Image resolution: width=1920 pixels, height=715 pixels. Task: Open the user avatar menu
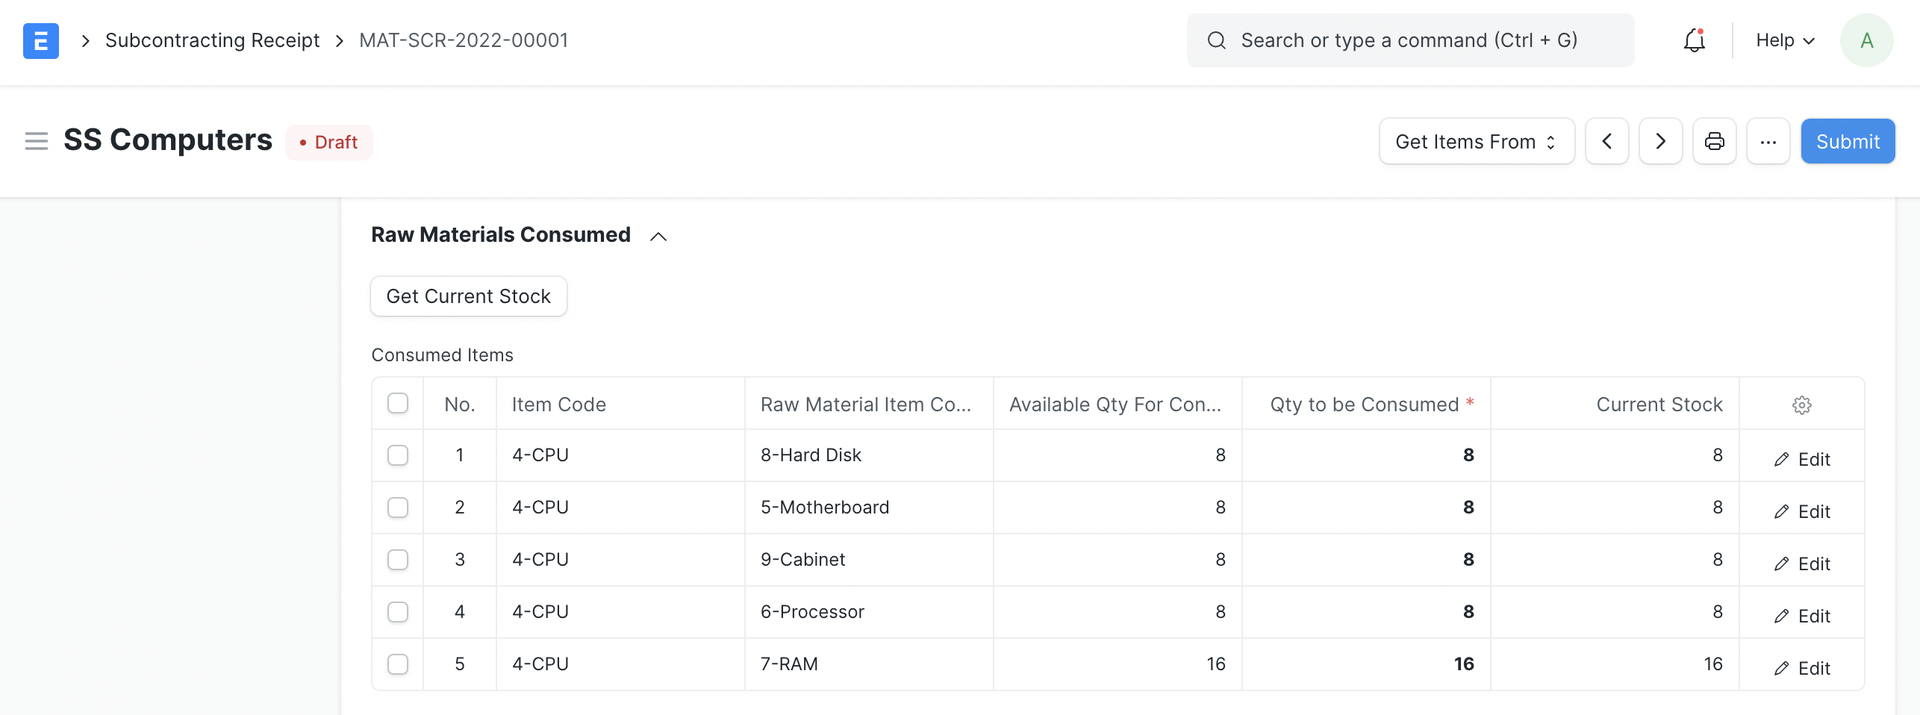tap(1866, 41)
